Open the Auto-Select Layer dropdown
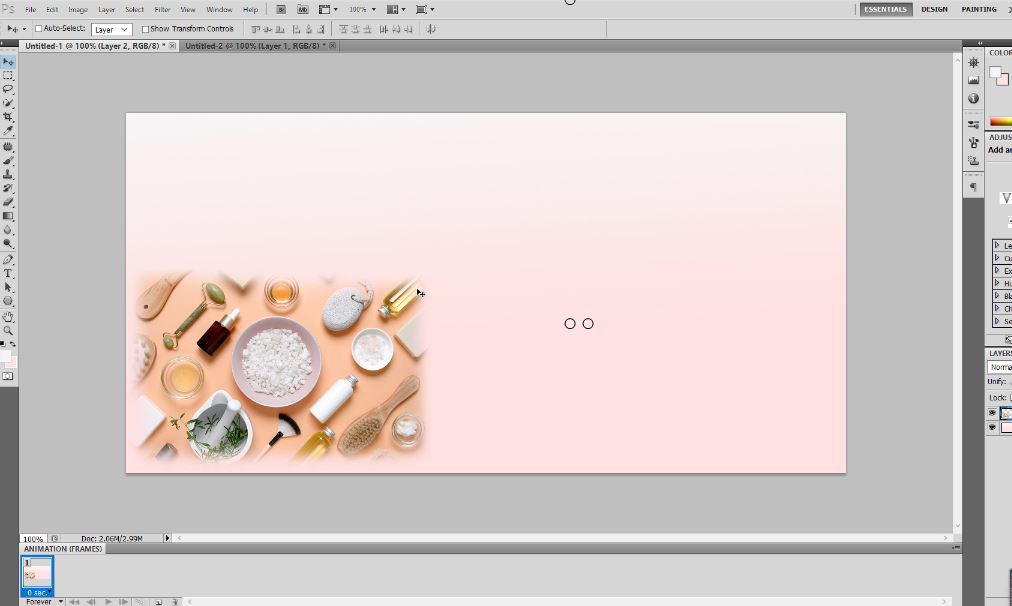 (112, 30)
